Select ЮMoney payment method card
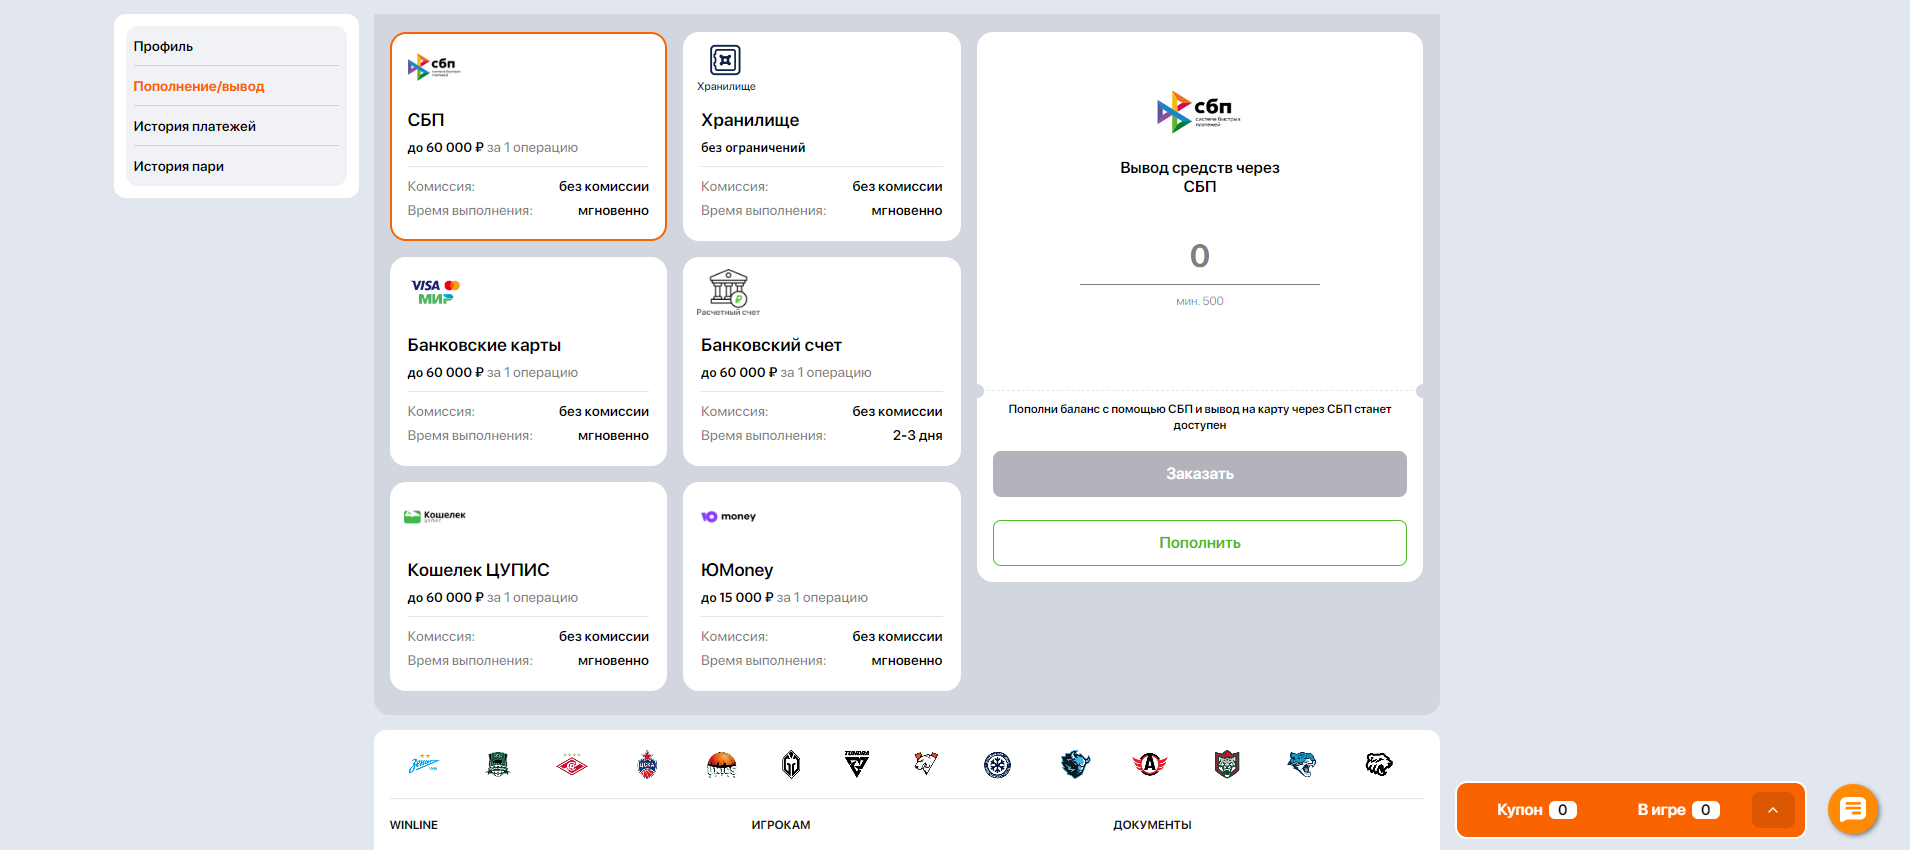 [x=821, y=586]
